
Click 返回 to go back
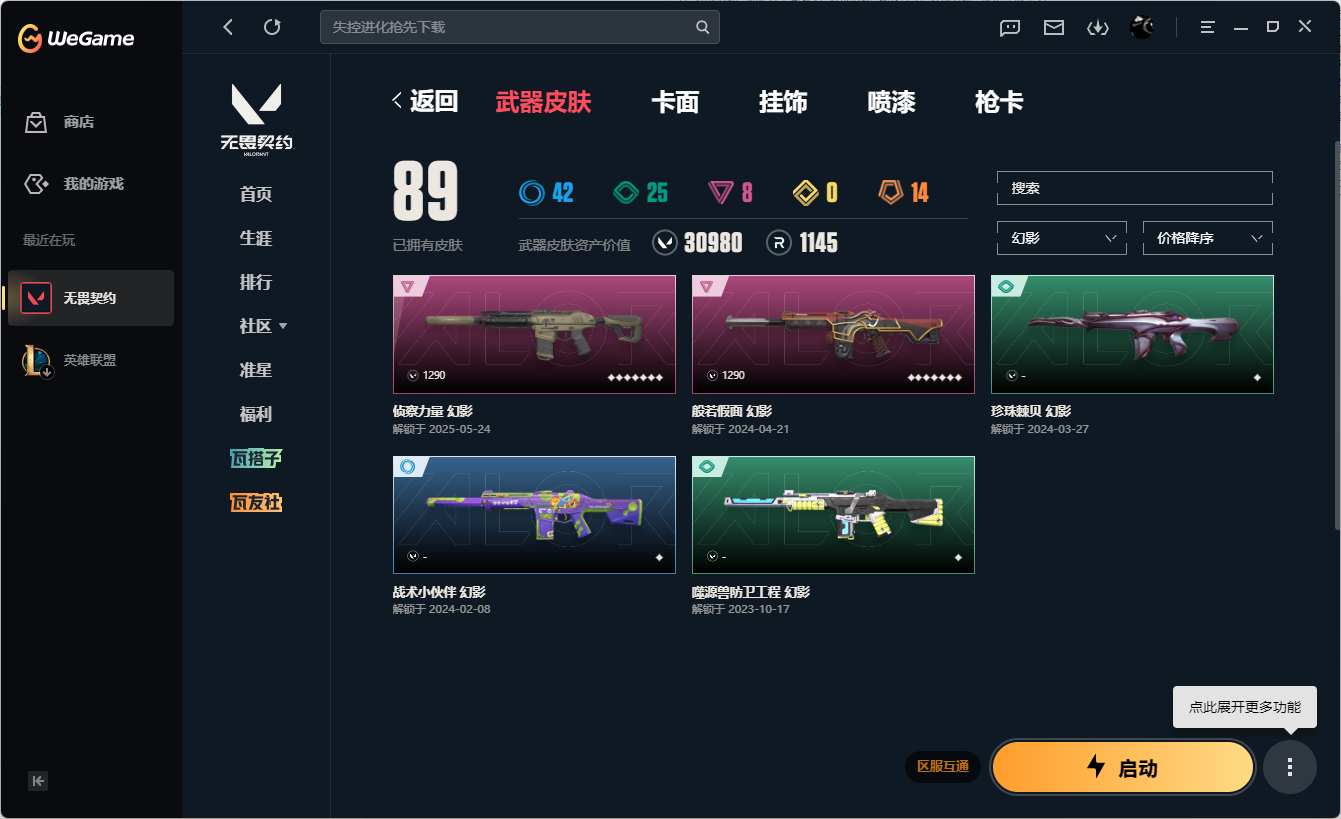(x=425, y=101)
